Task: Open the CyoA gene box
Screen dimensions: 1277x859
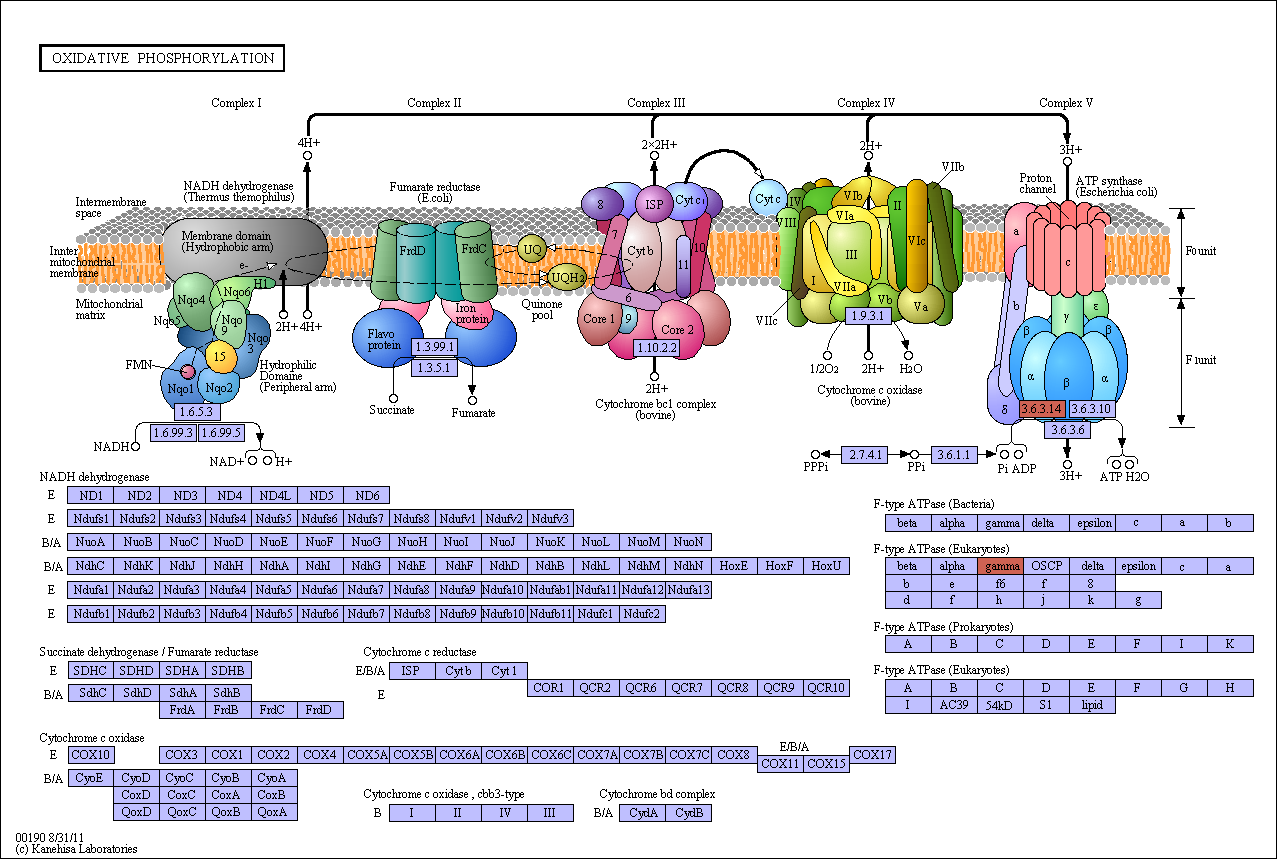Action: click(x=275, y=778)
